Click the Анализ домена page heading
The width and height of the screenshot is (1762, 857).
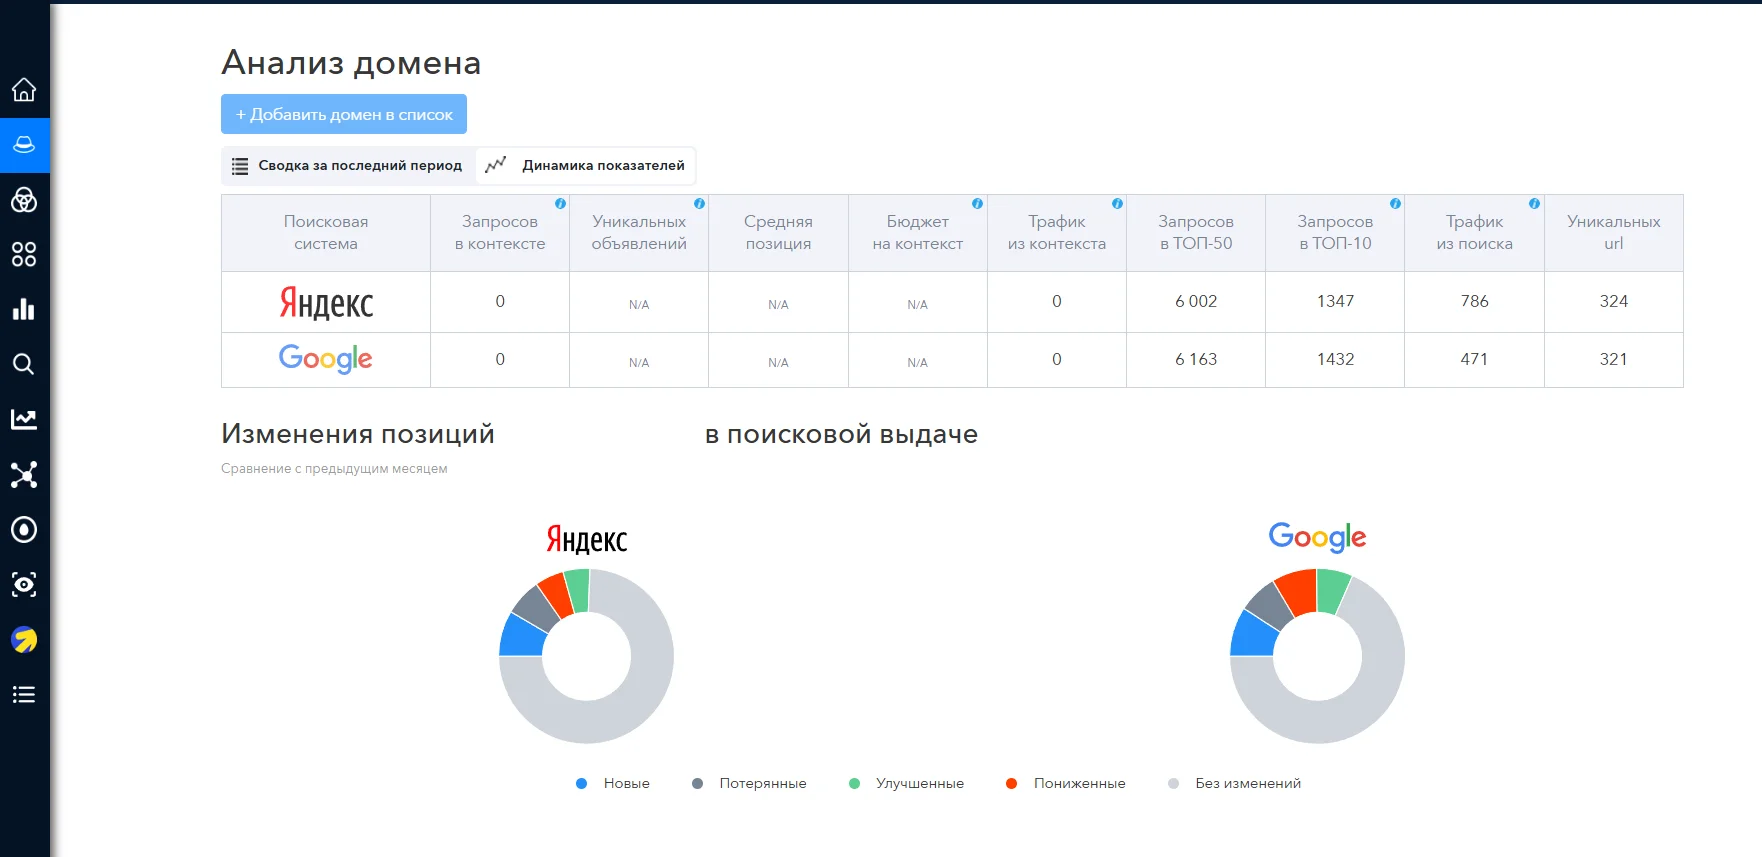351,63
